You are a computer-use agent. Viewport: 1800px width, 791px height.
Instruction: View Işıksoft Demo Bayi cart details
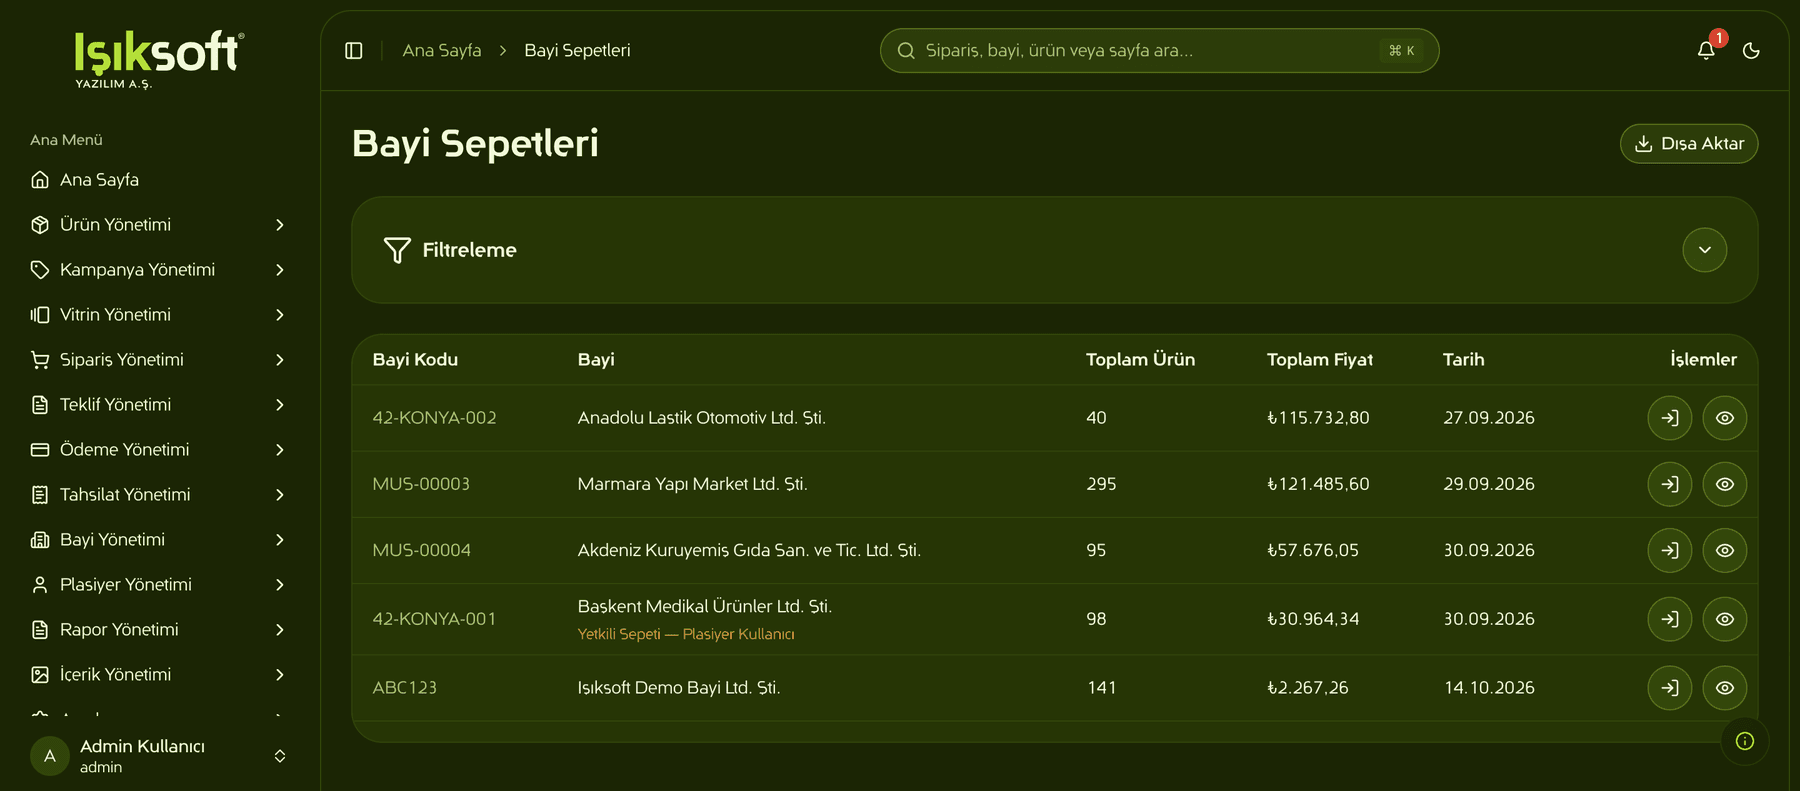[1725, 688]
